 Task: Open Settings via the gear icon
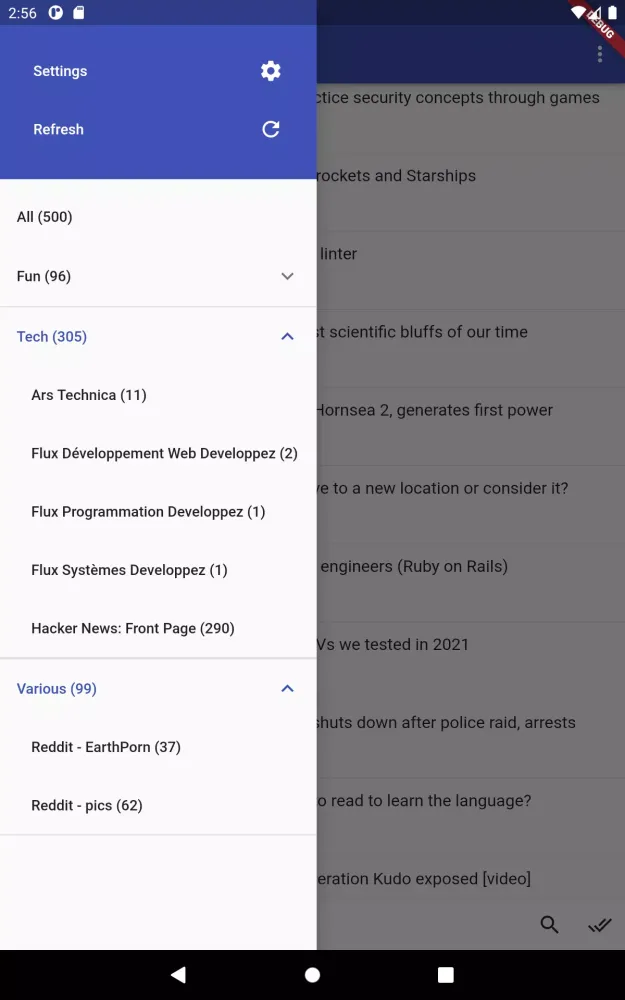[271, 71]
